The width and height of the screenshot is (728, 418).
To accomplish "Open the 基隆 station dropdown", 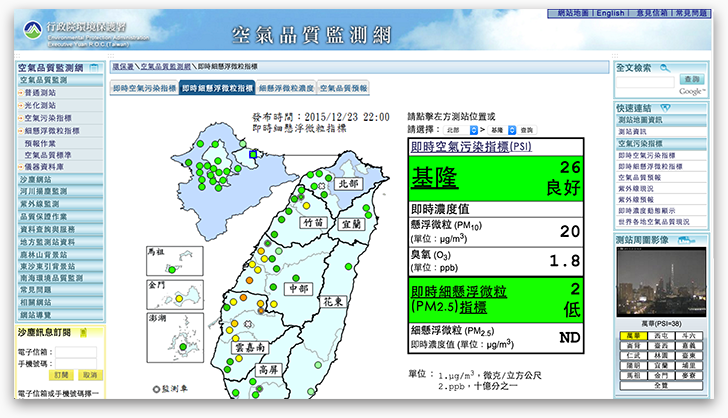I will 502,130.
